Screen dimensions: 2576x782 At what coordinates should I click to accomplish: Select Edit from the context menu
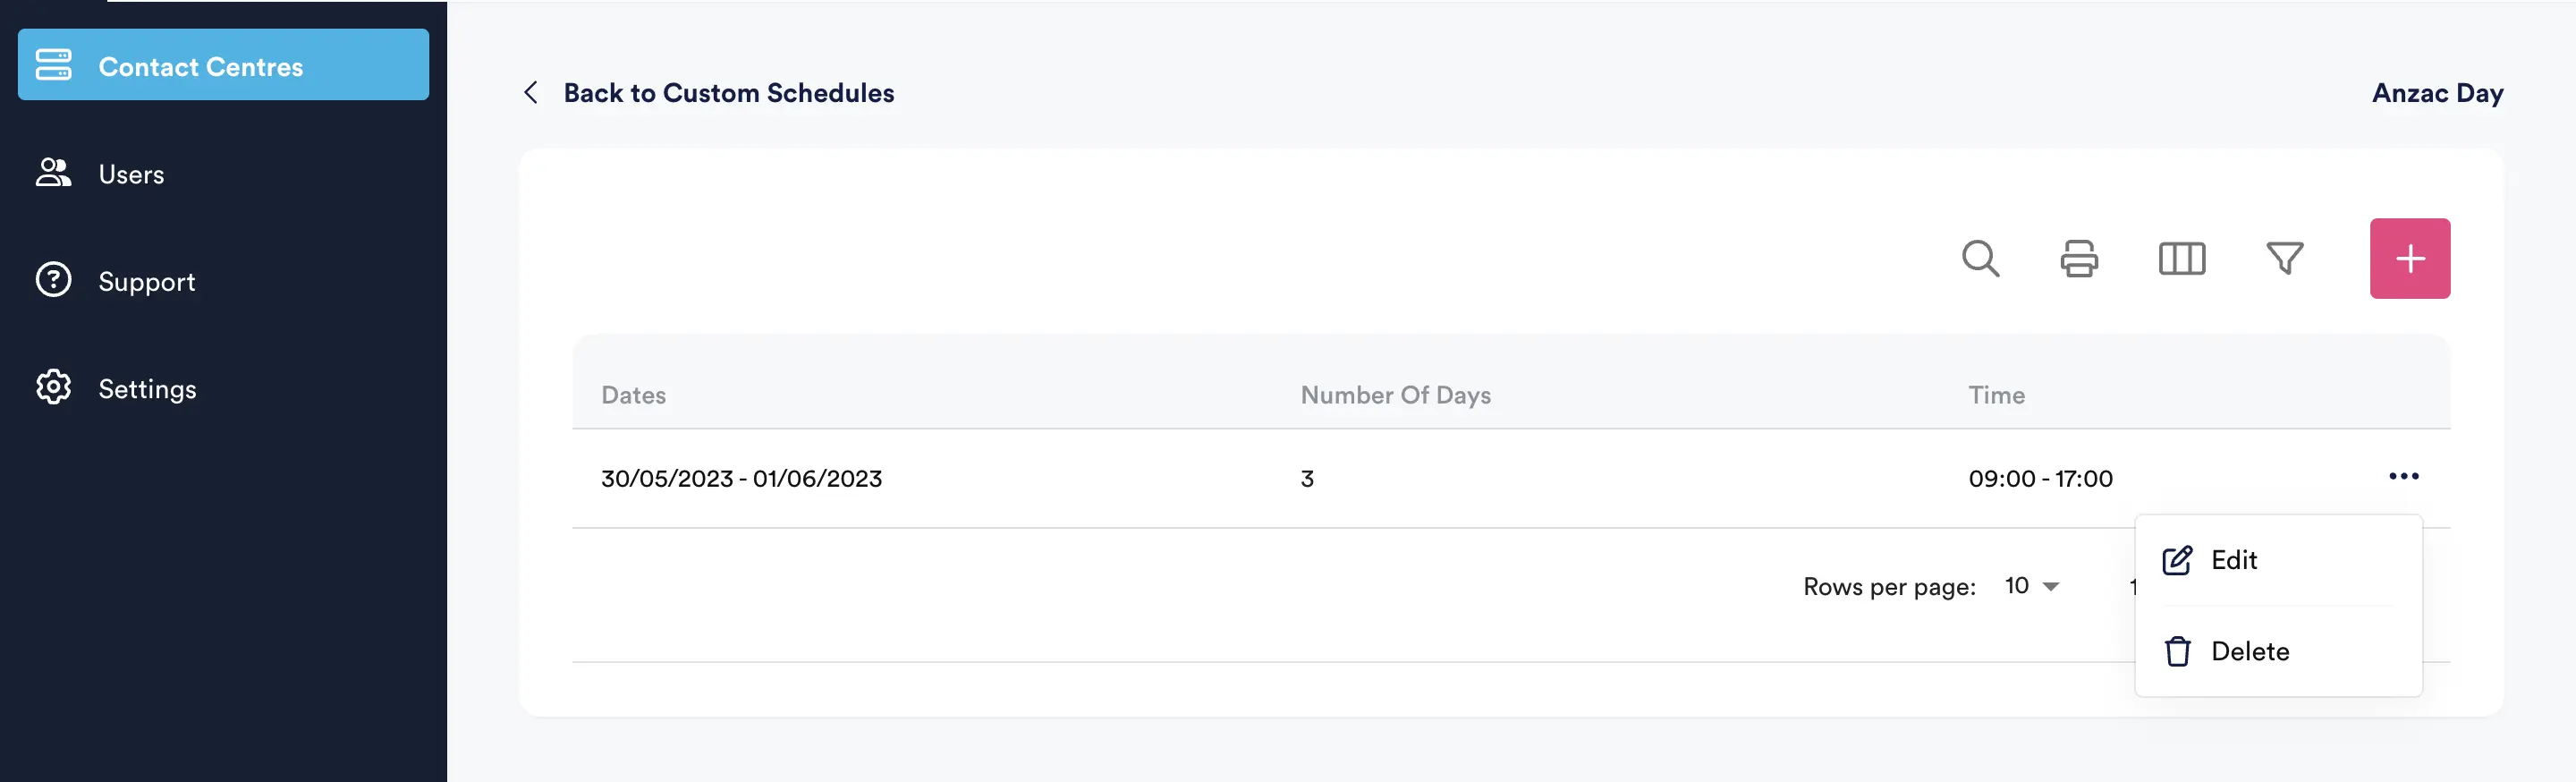[x=2234, y=560]
